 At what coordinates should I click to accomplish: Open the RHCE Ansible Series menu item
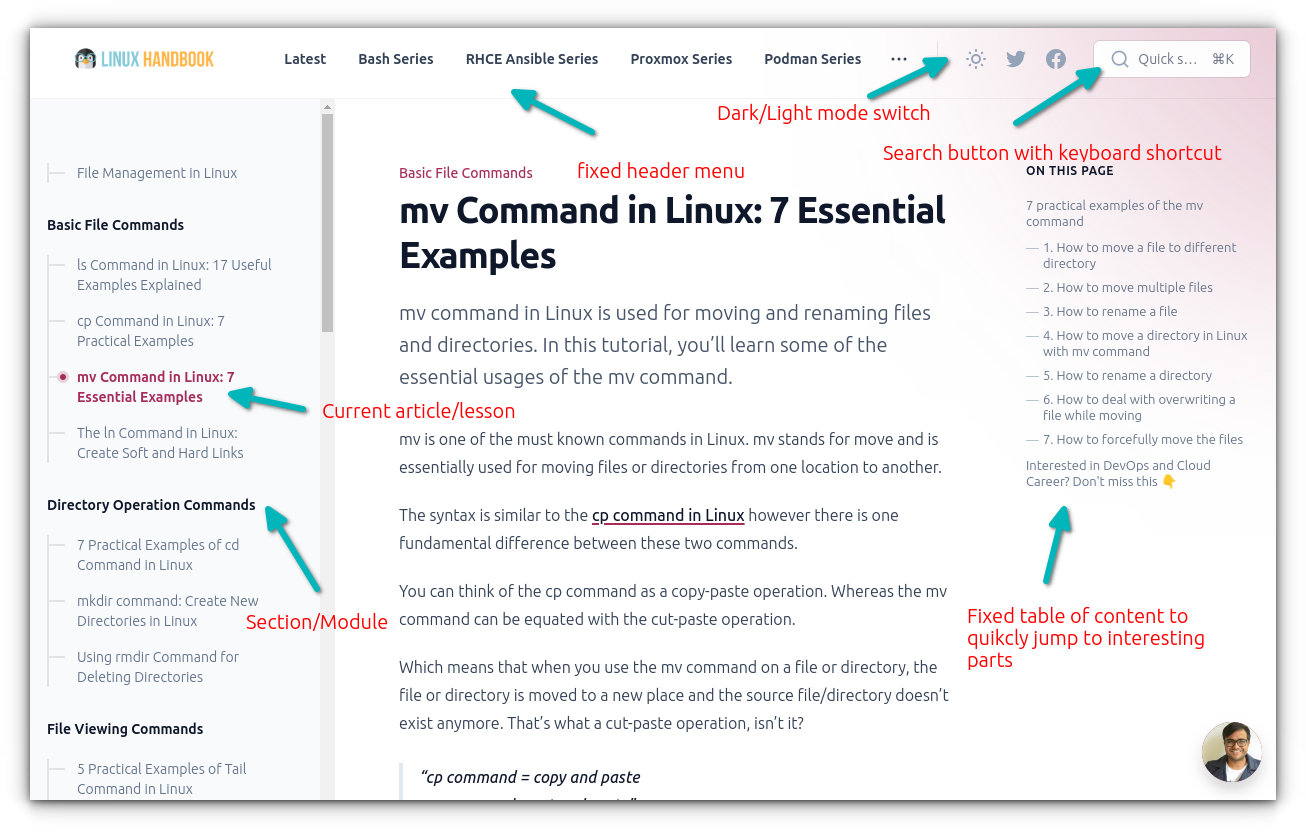point(532,59)
